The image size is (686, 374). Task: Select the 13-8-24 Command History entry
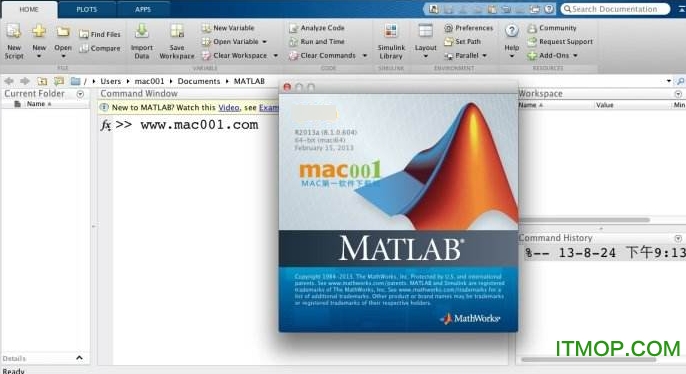pyautogui.click(x=605, y=253)
